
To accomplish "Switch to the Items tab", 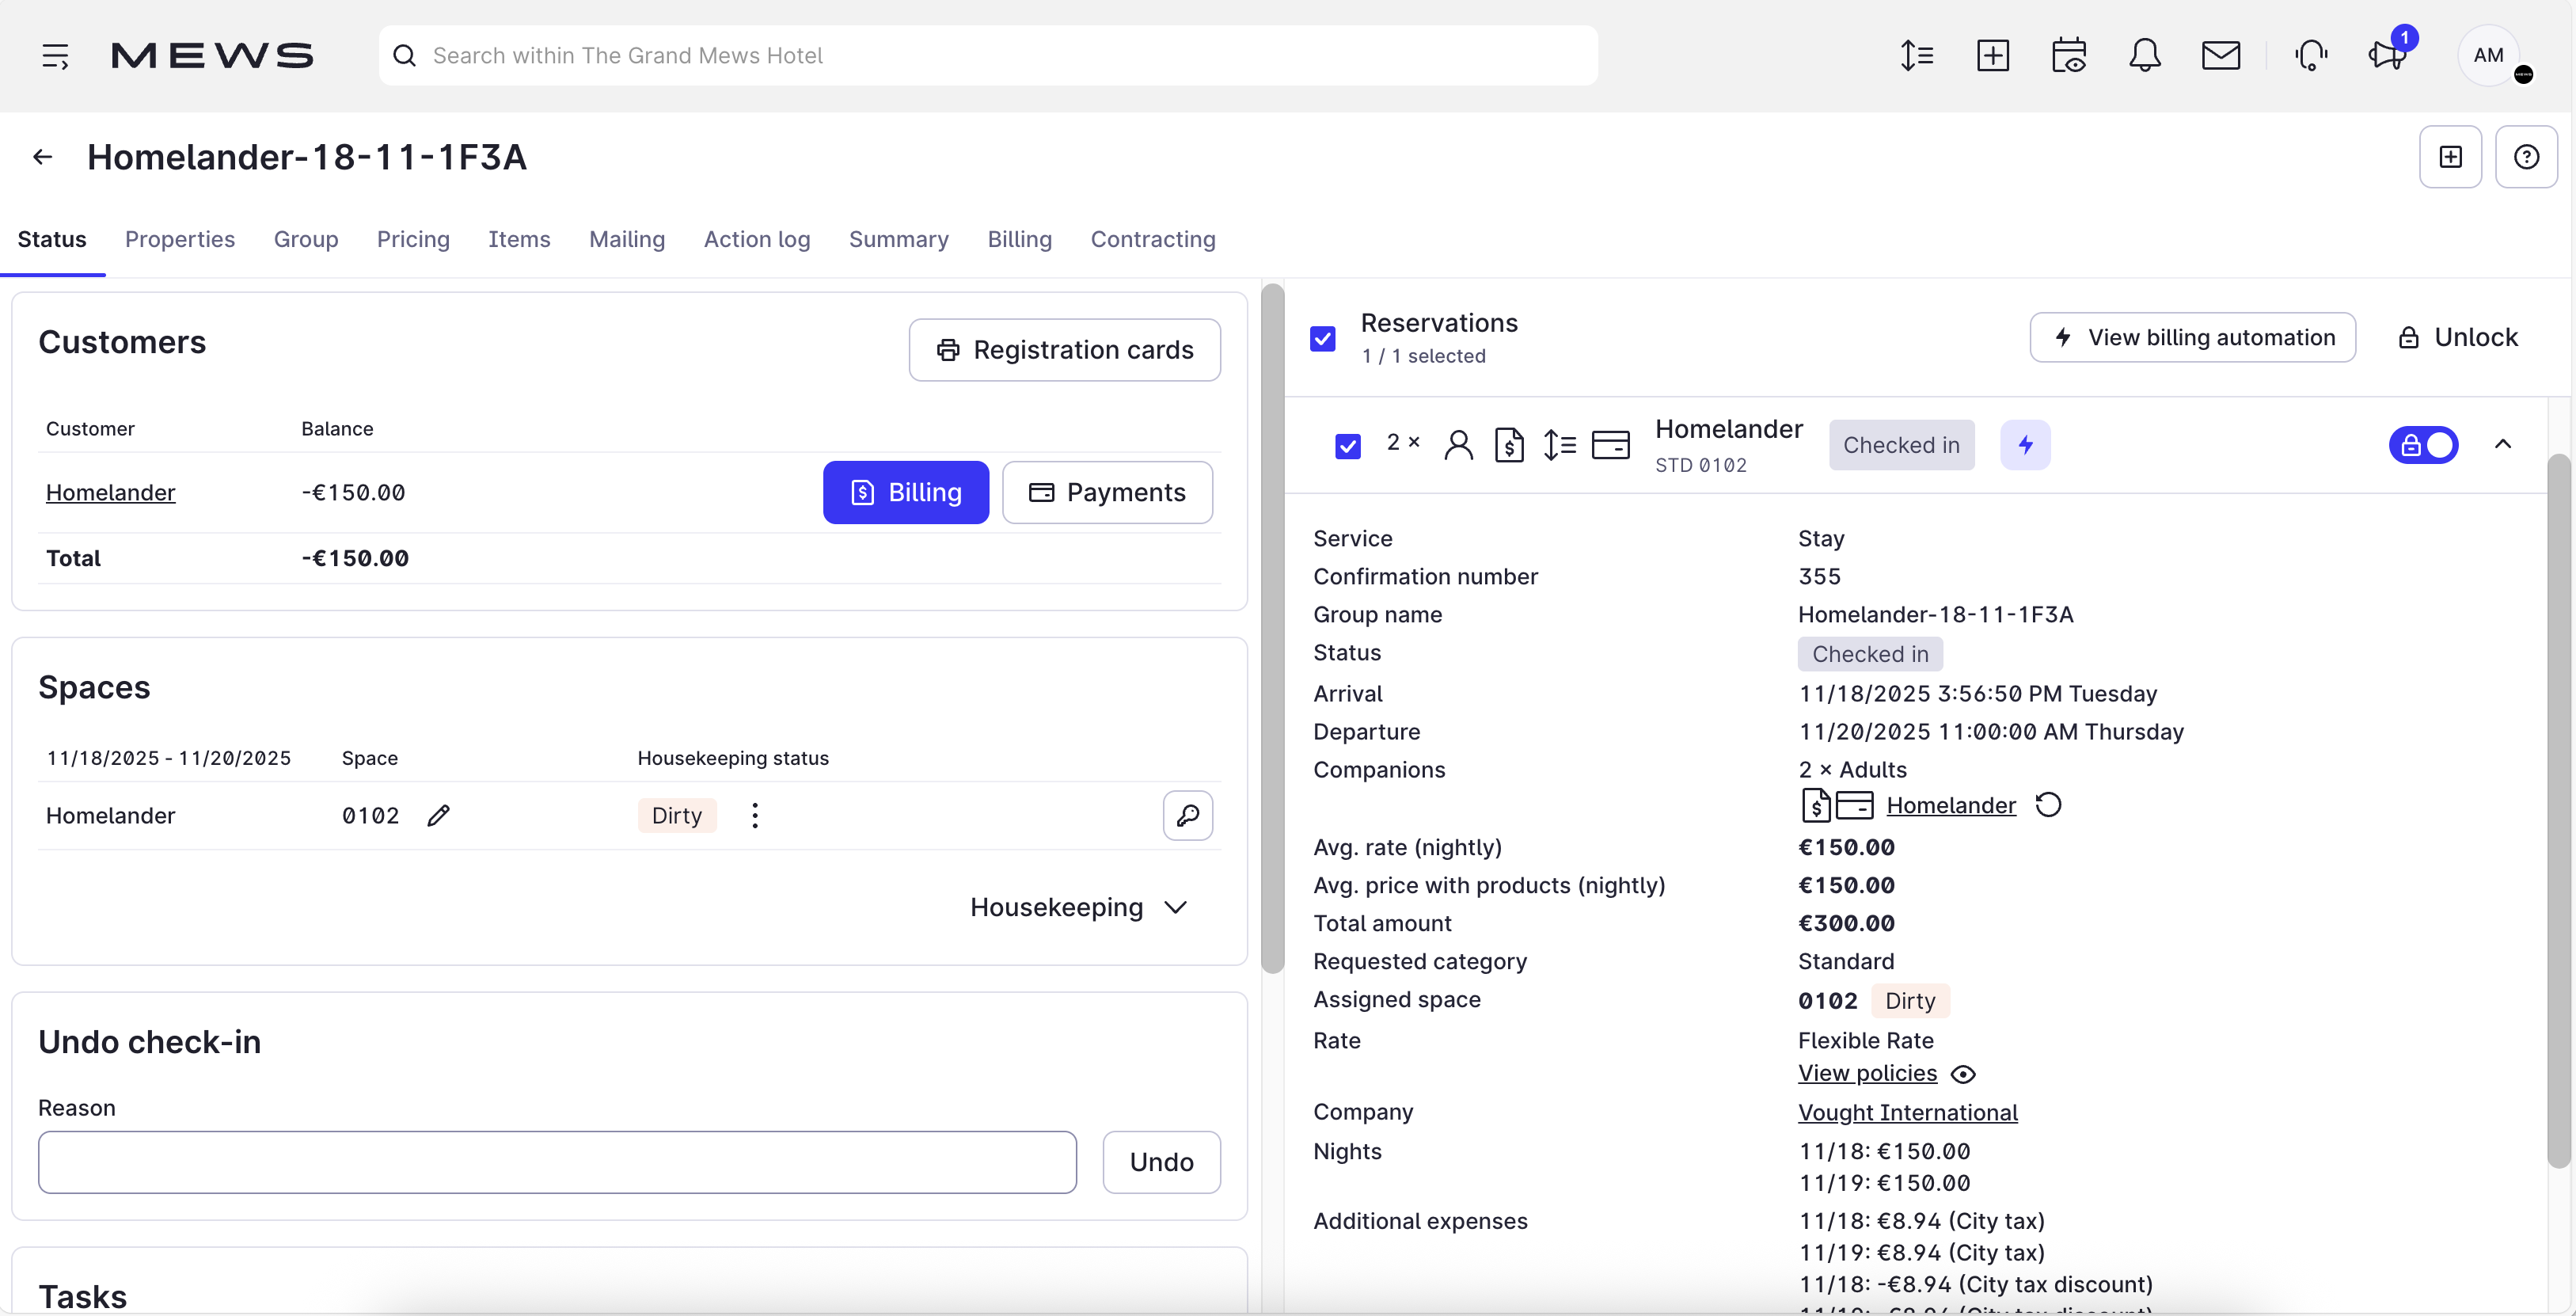I will pos(519,239).
